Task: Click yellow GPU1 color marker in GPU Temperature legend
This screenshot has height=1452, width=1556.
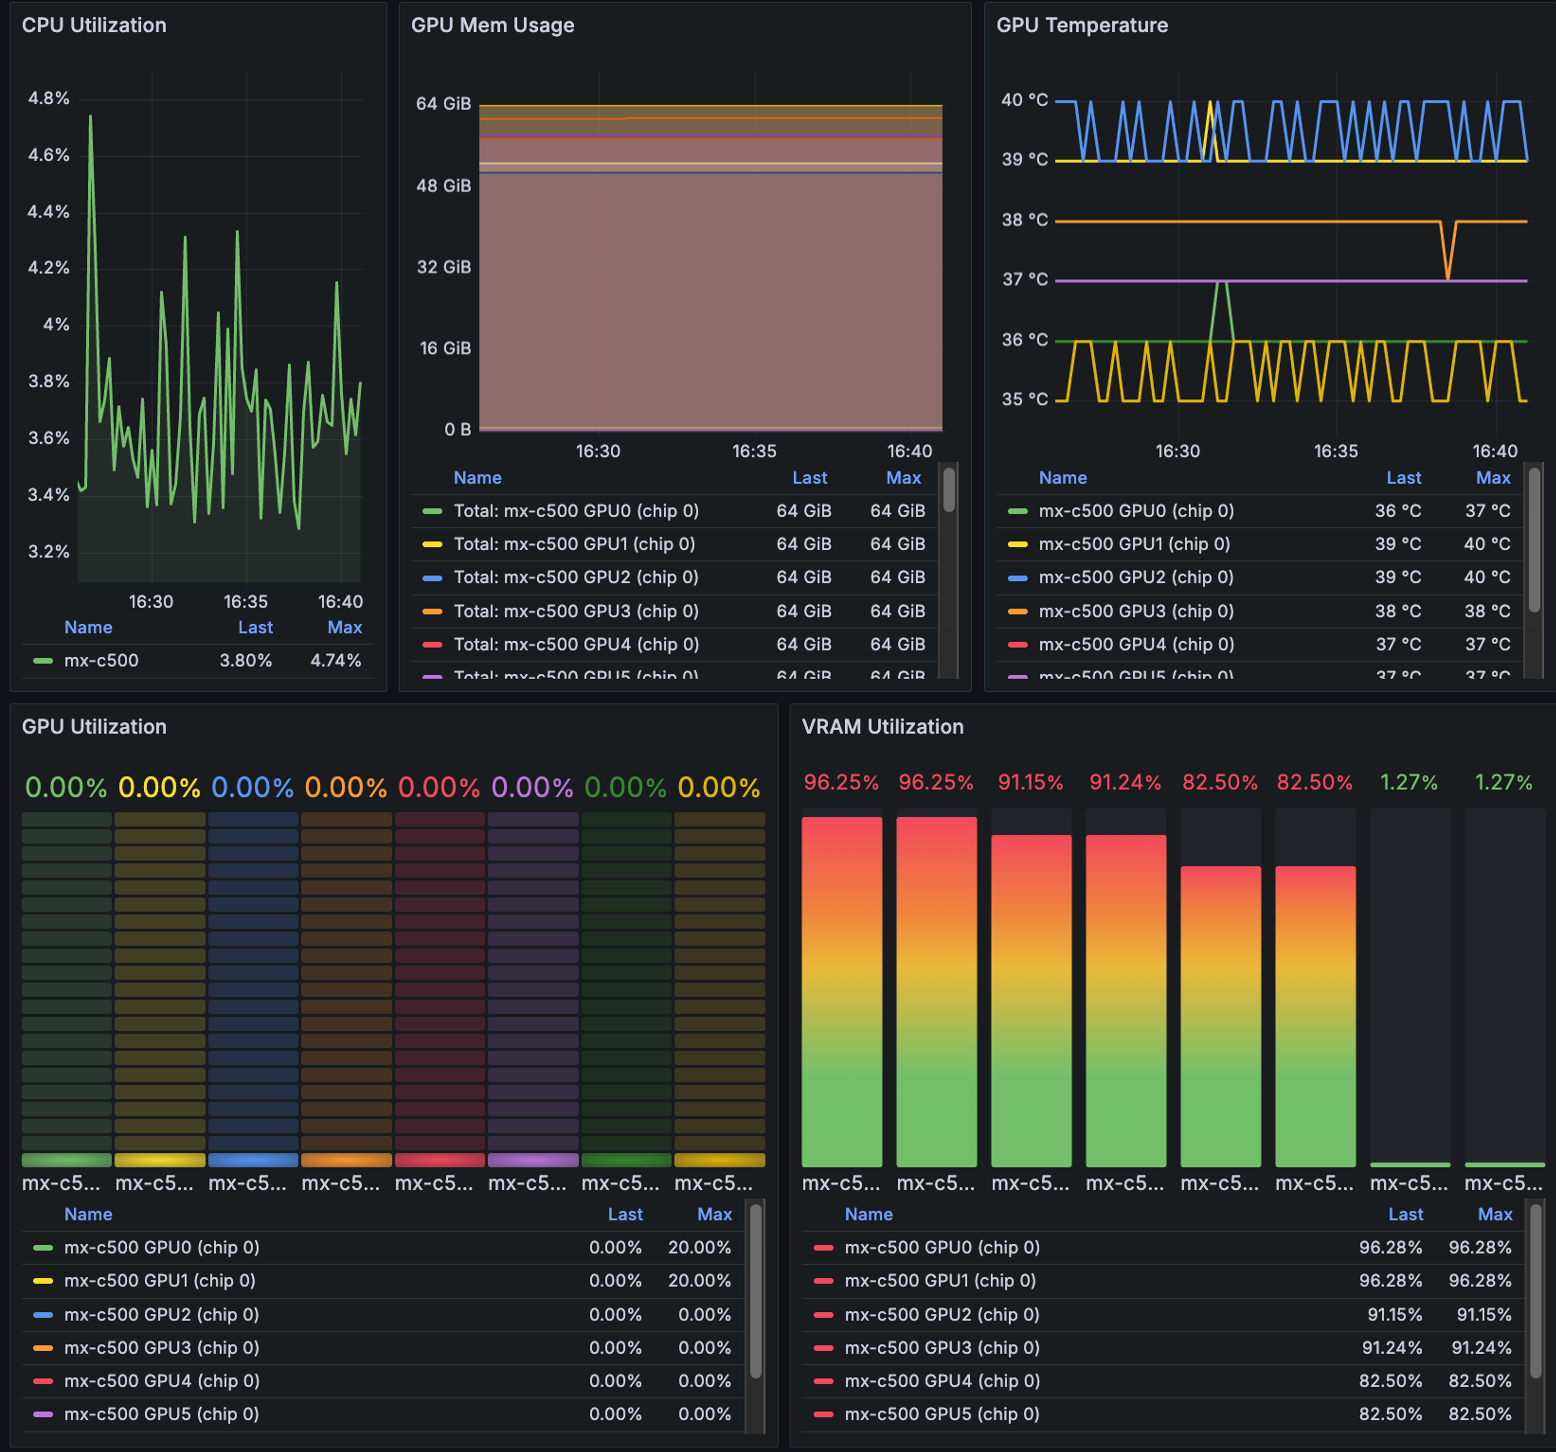Action: click(x=1017, y=545)
